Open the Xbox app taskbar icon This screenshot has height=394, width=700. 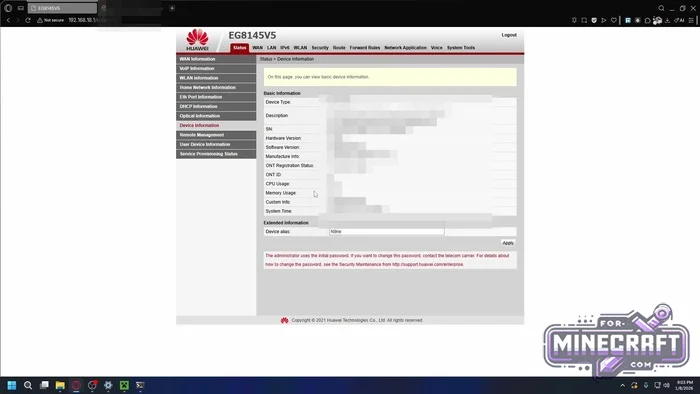[124, 385]
